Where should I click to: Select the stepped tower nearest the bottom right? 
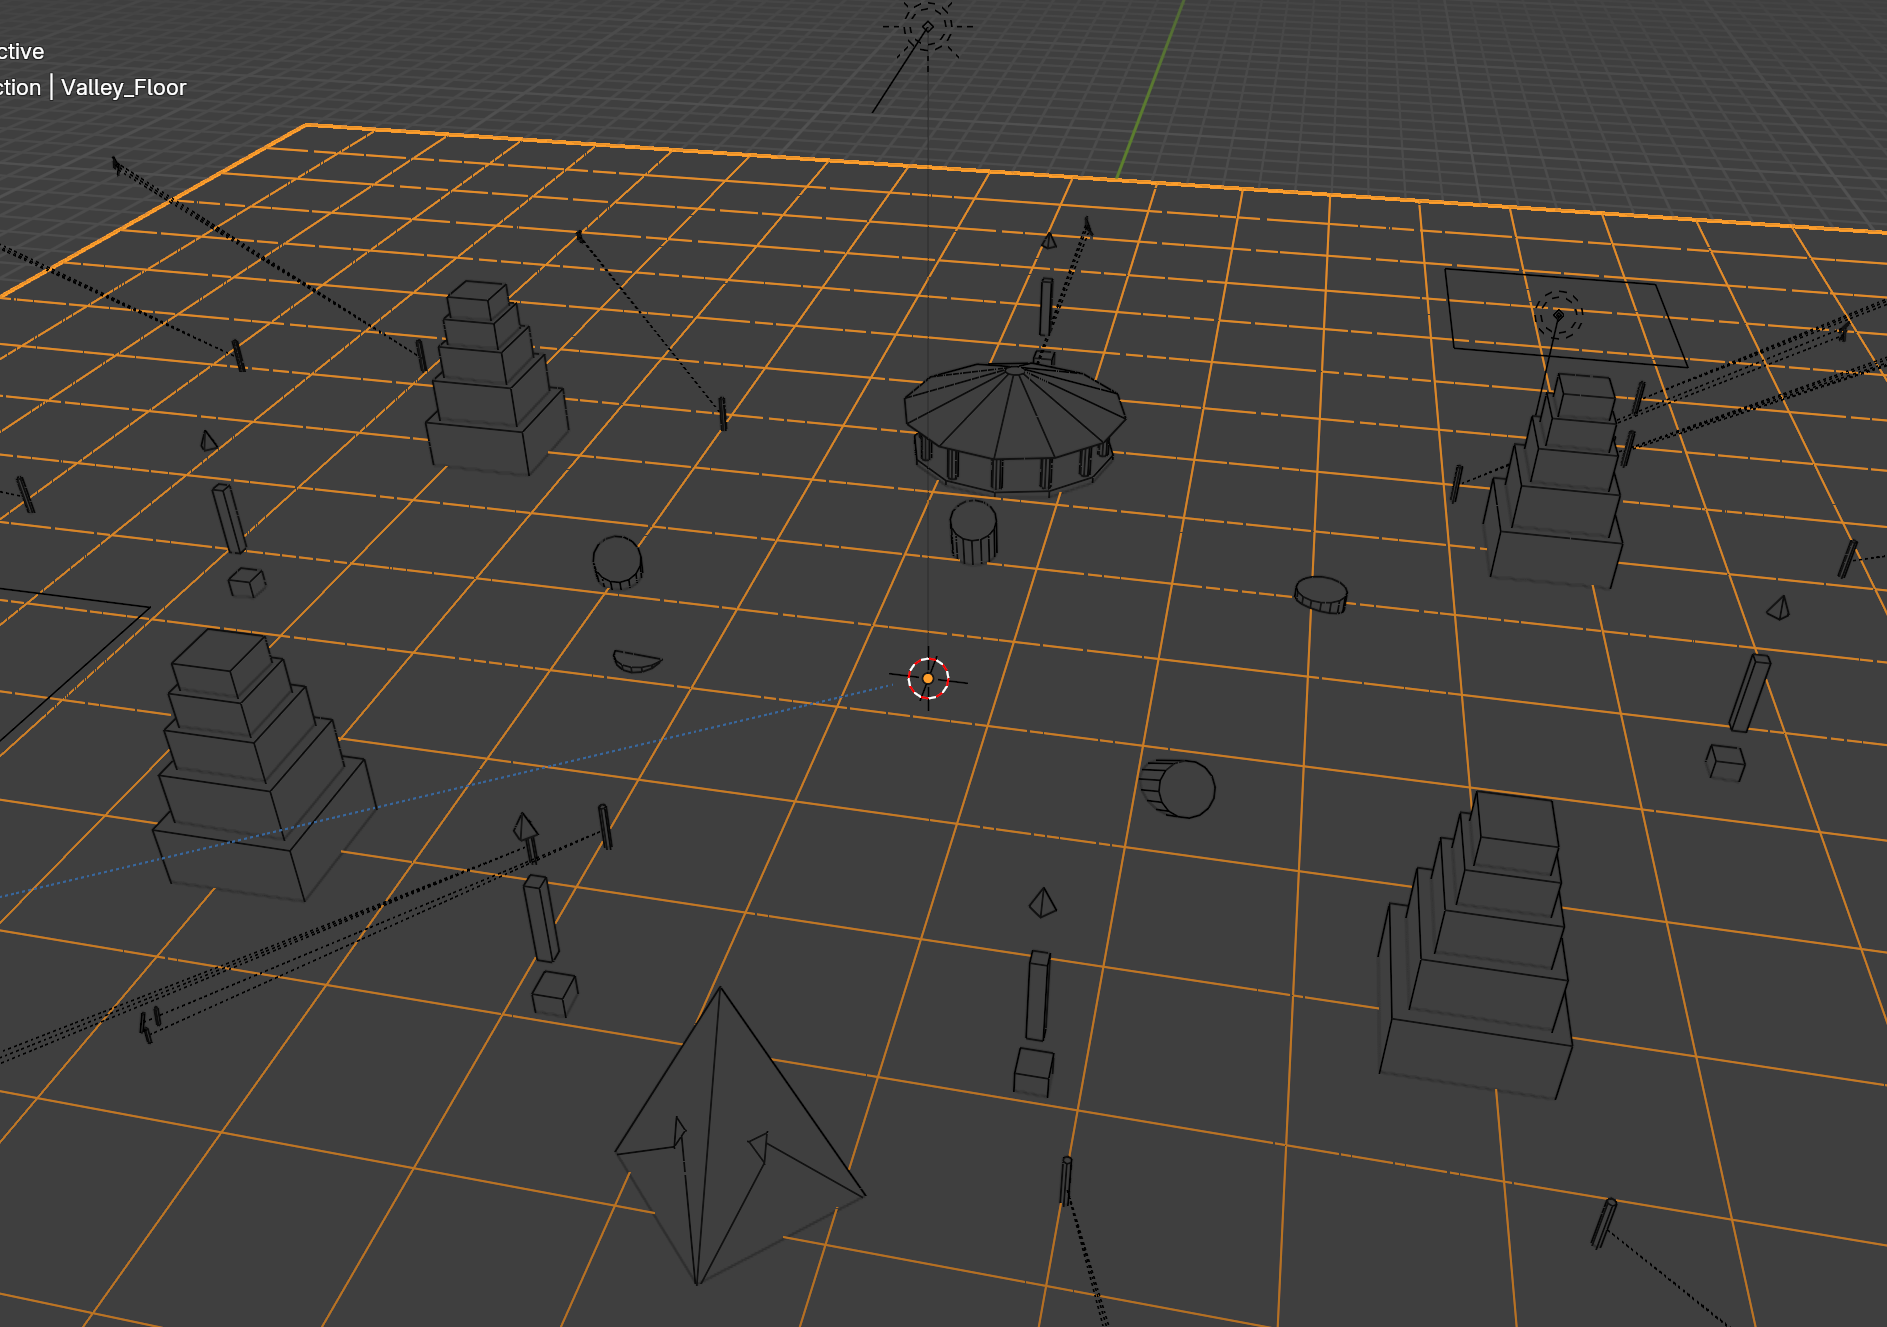click(1476, 945)
